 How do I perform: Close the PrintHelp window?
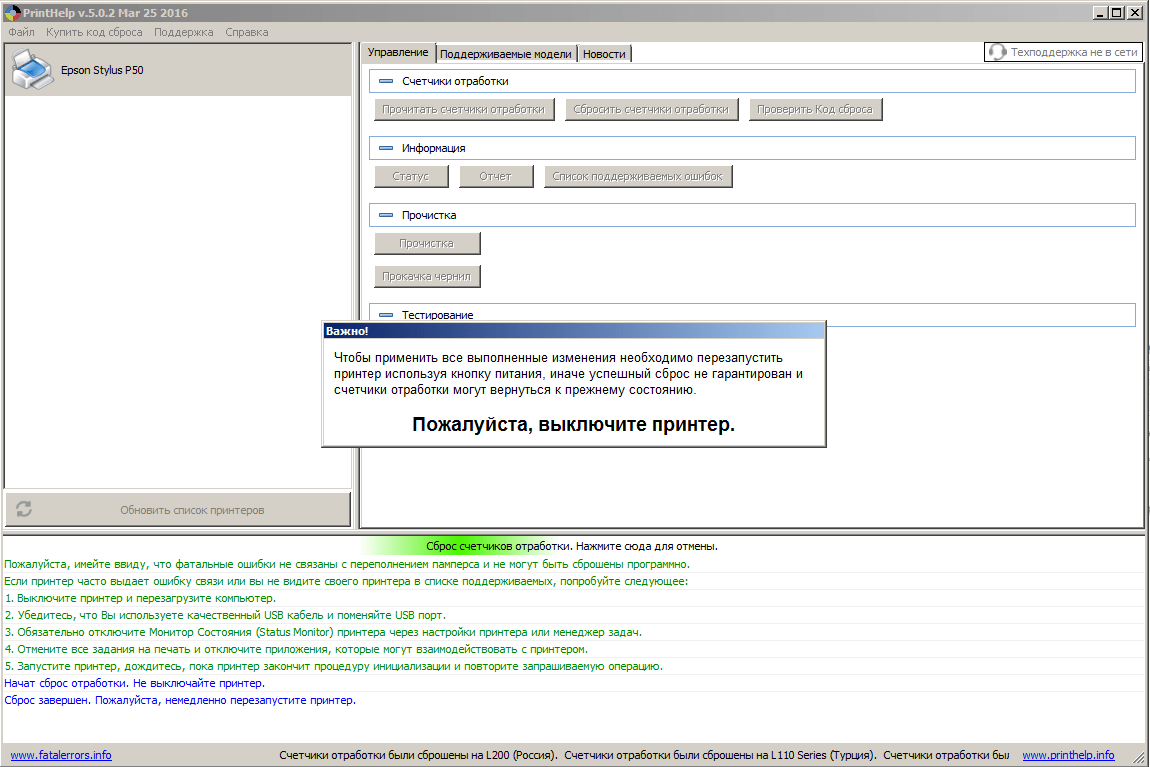point(1134,12)
